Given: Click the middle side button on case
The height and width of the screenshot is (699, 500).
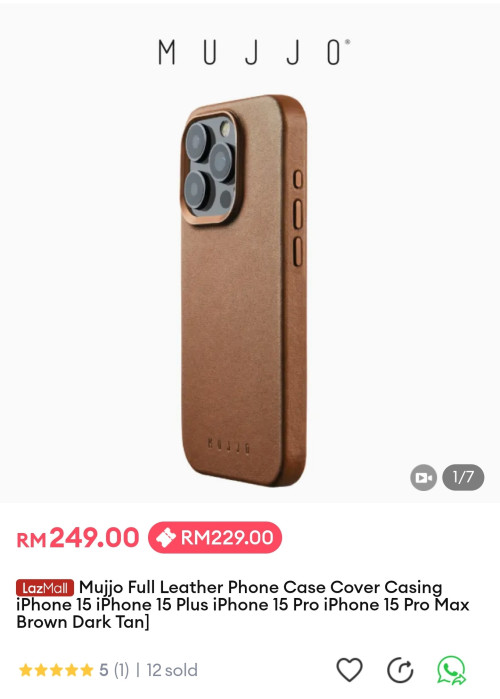Looking at the screenshot, I should [298, 214].
